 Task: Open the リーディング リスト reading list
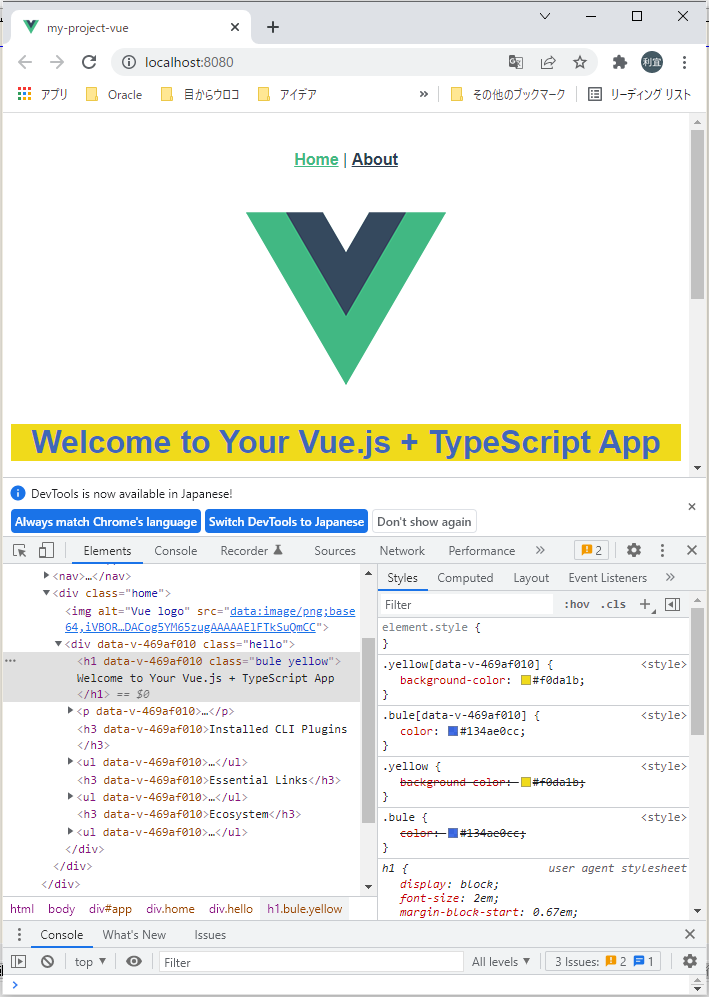point(639,94)
